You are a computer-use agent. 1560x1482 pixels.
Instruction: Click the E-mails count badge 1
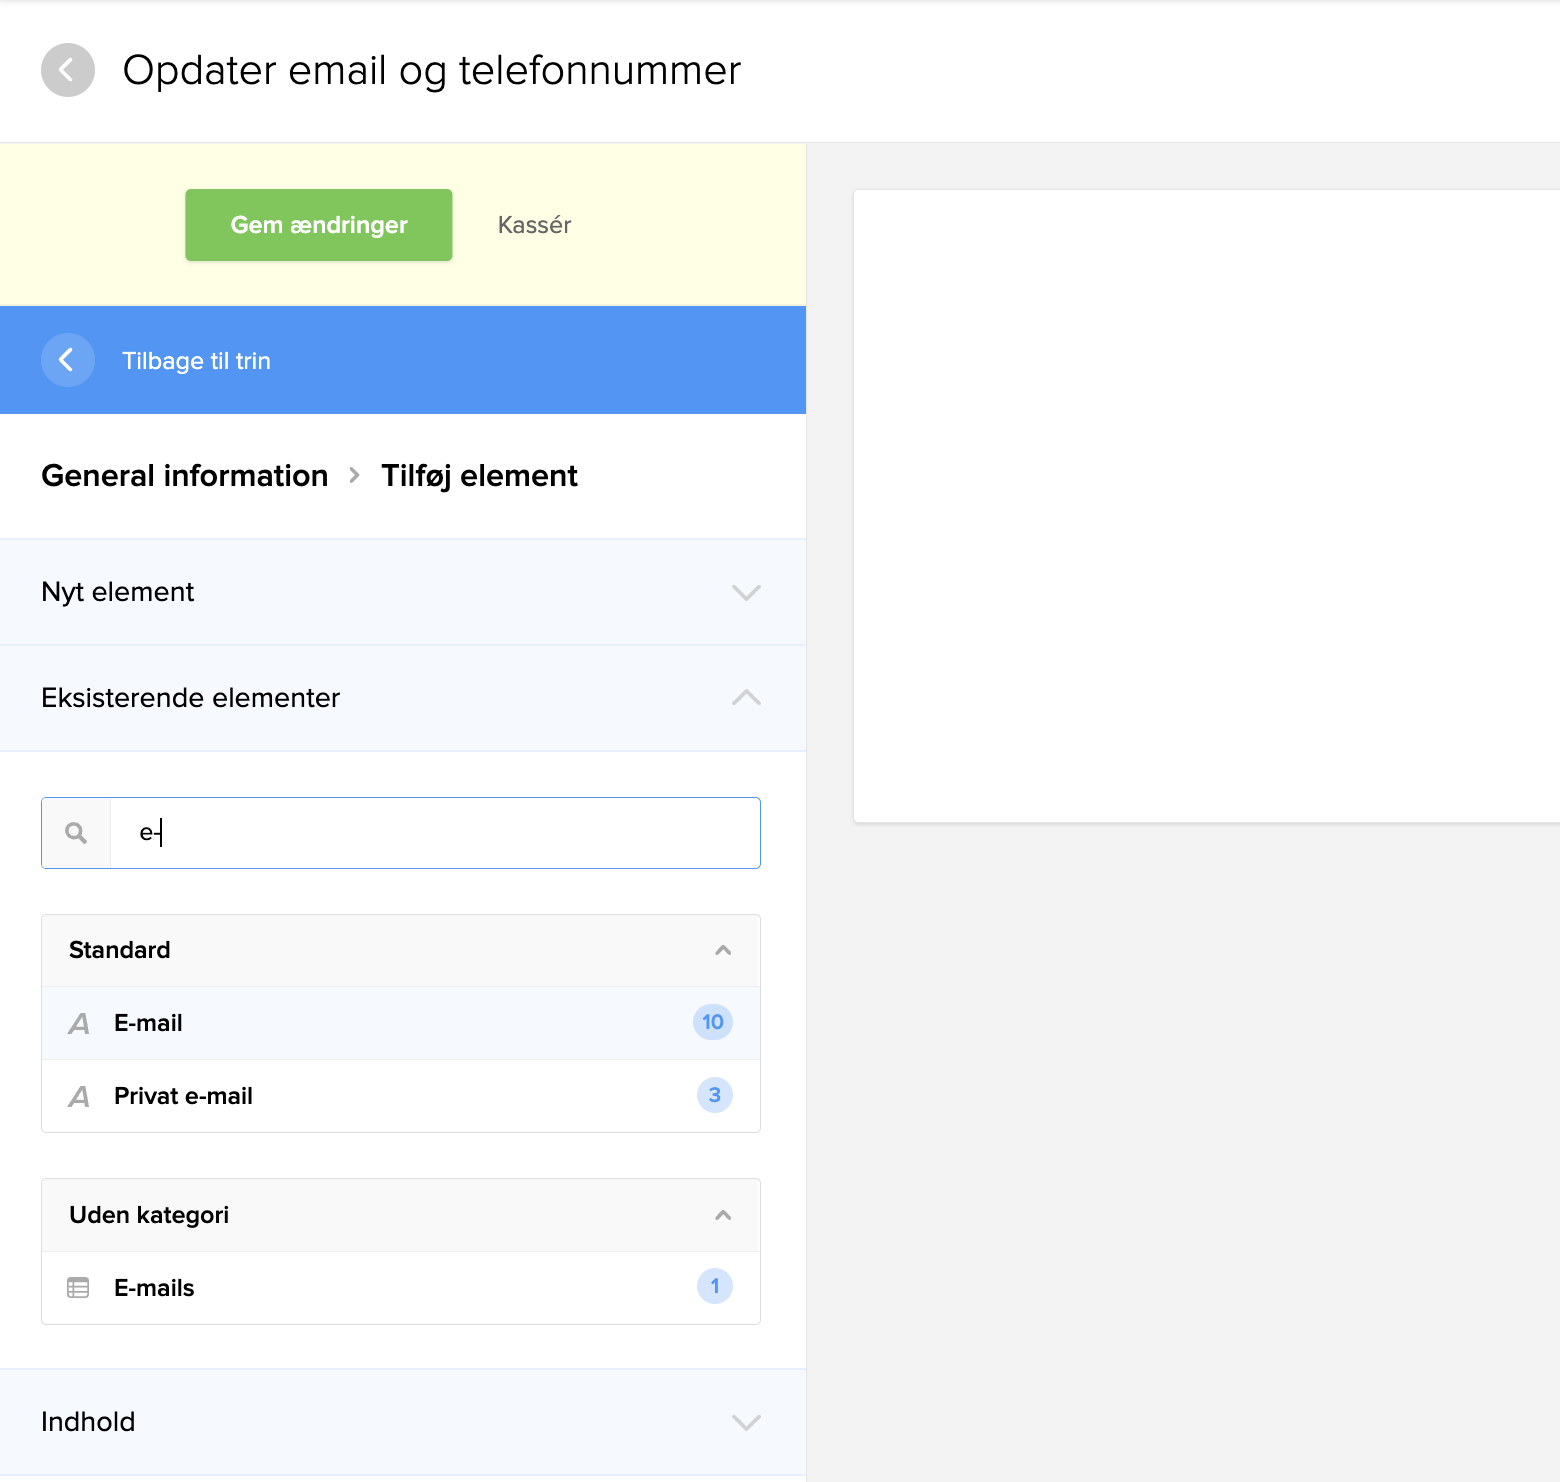(x=714, y=1286)
